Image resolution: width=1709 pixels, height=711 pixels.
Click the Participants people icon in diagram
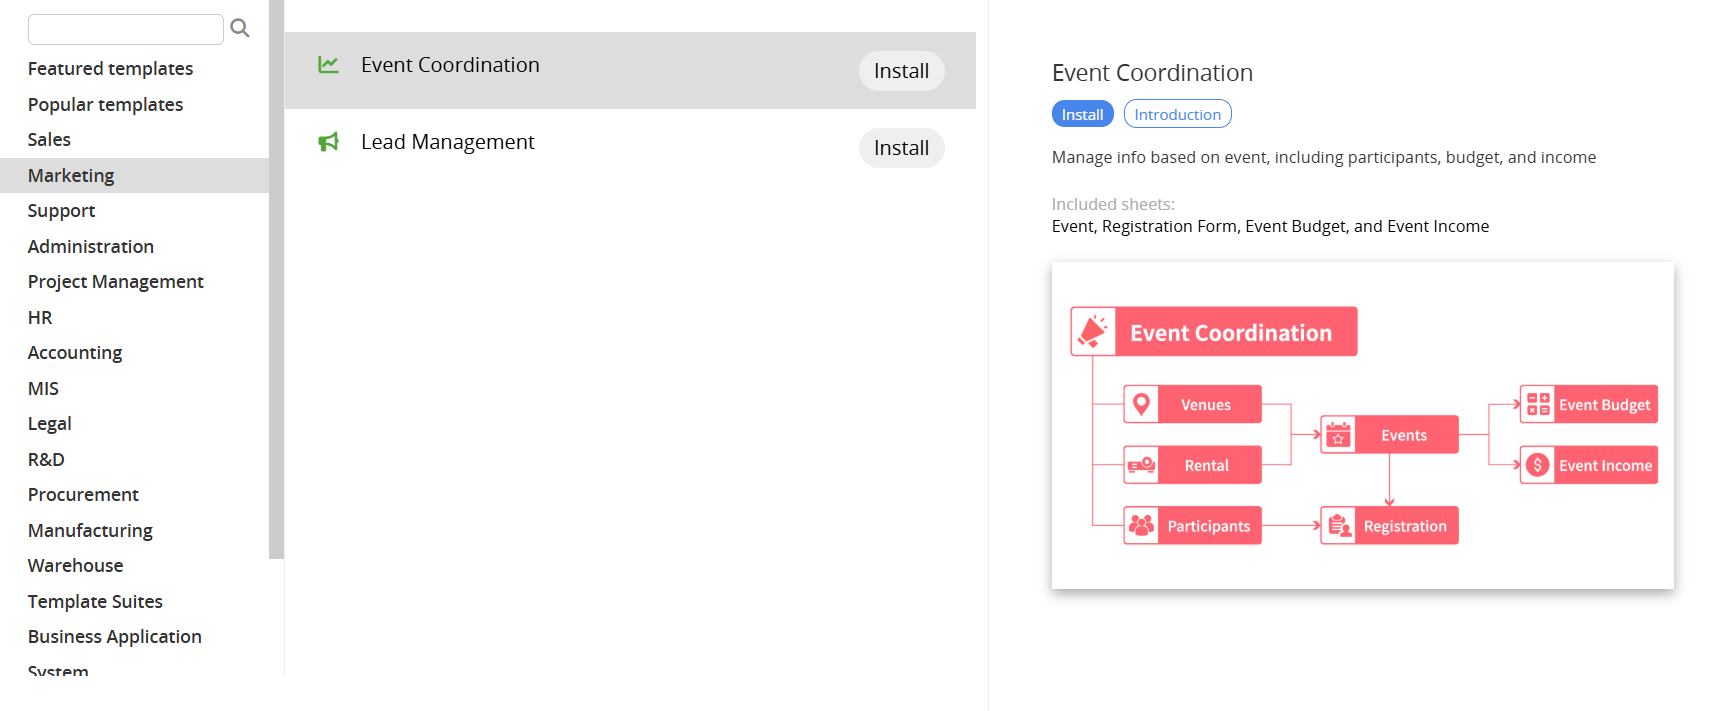pyautogui.click(x=1141, y=525)
